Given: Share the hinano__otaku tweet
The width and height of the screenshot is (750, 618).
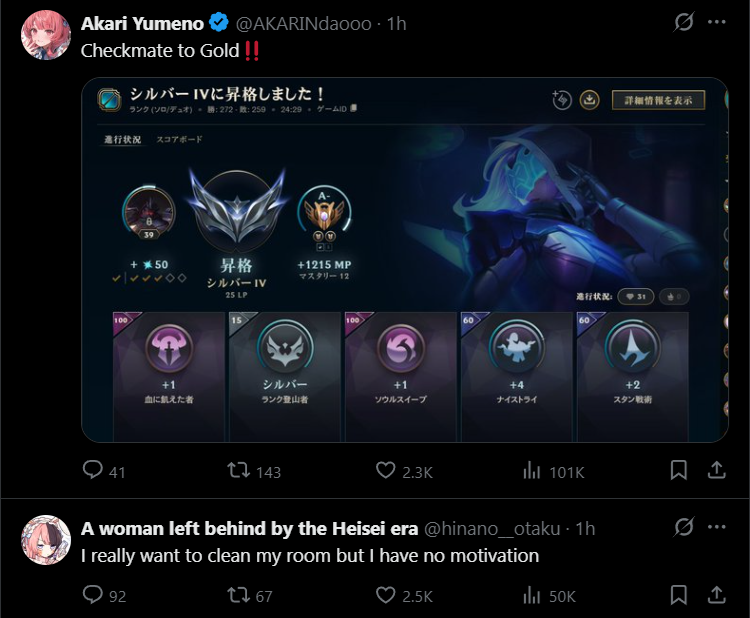Looking at the screenshot, I should pos(716,595).
